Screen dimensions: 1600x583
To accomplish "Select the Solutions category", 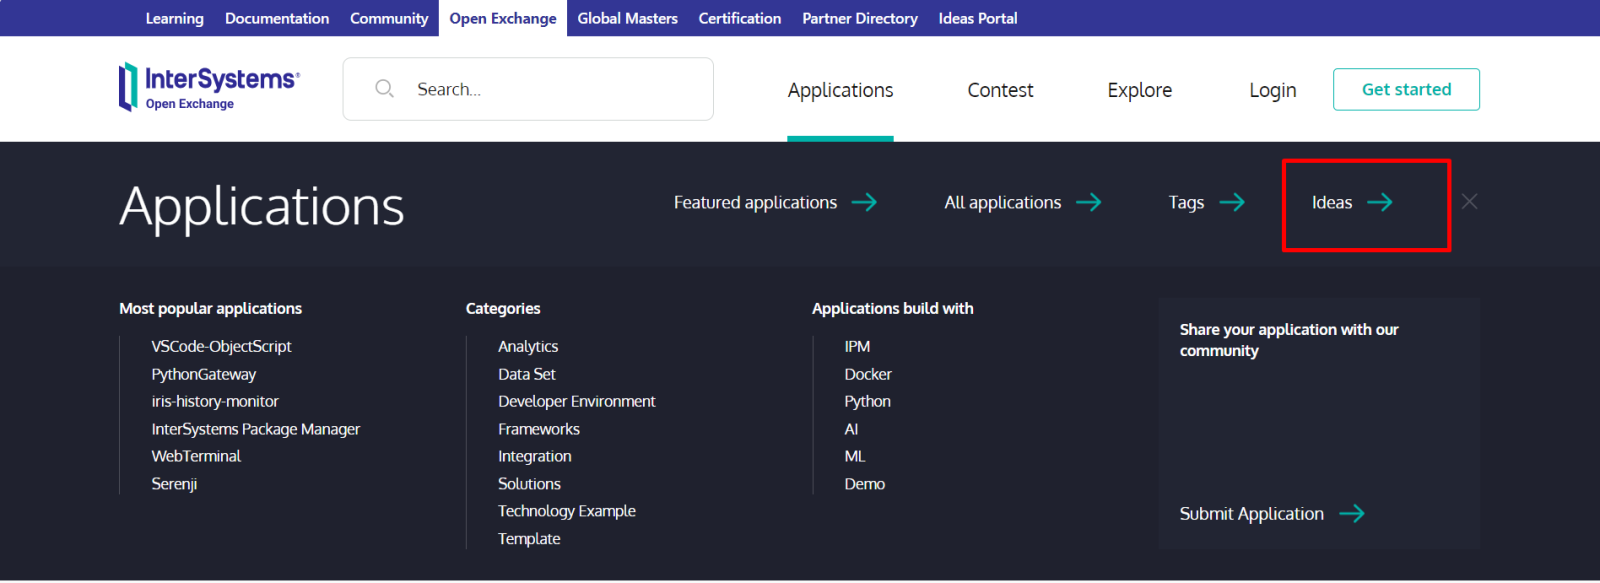I will 529,484.
